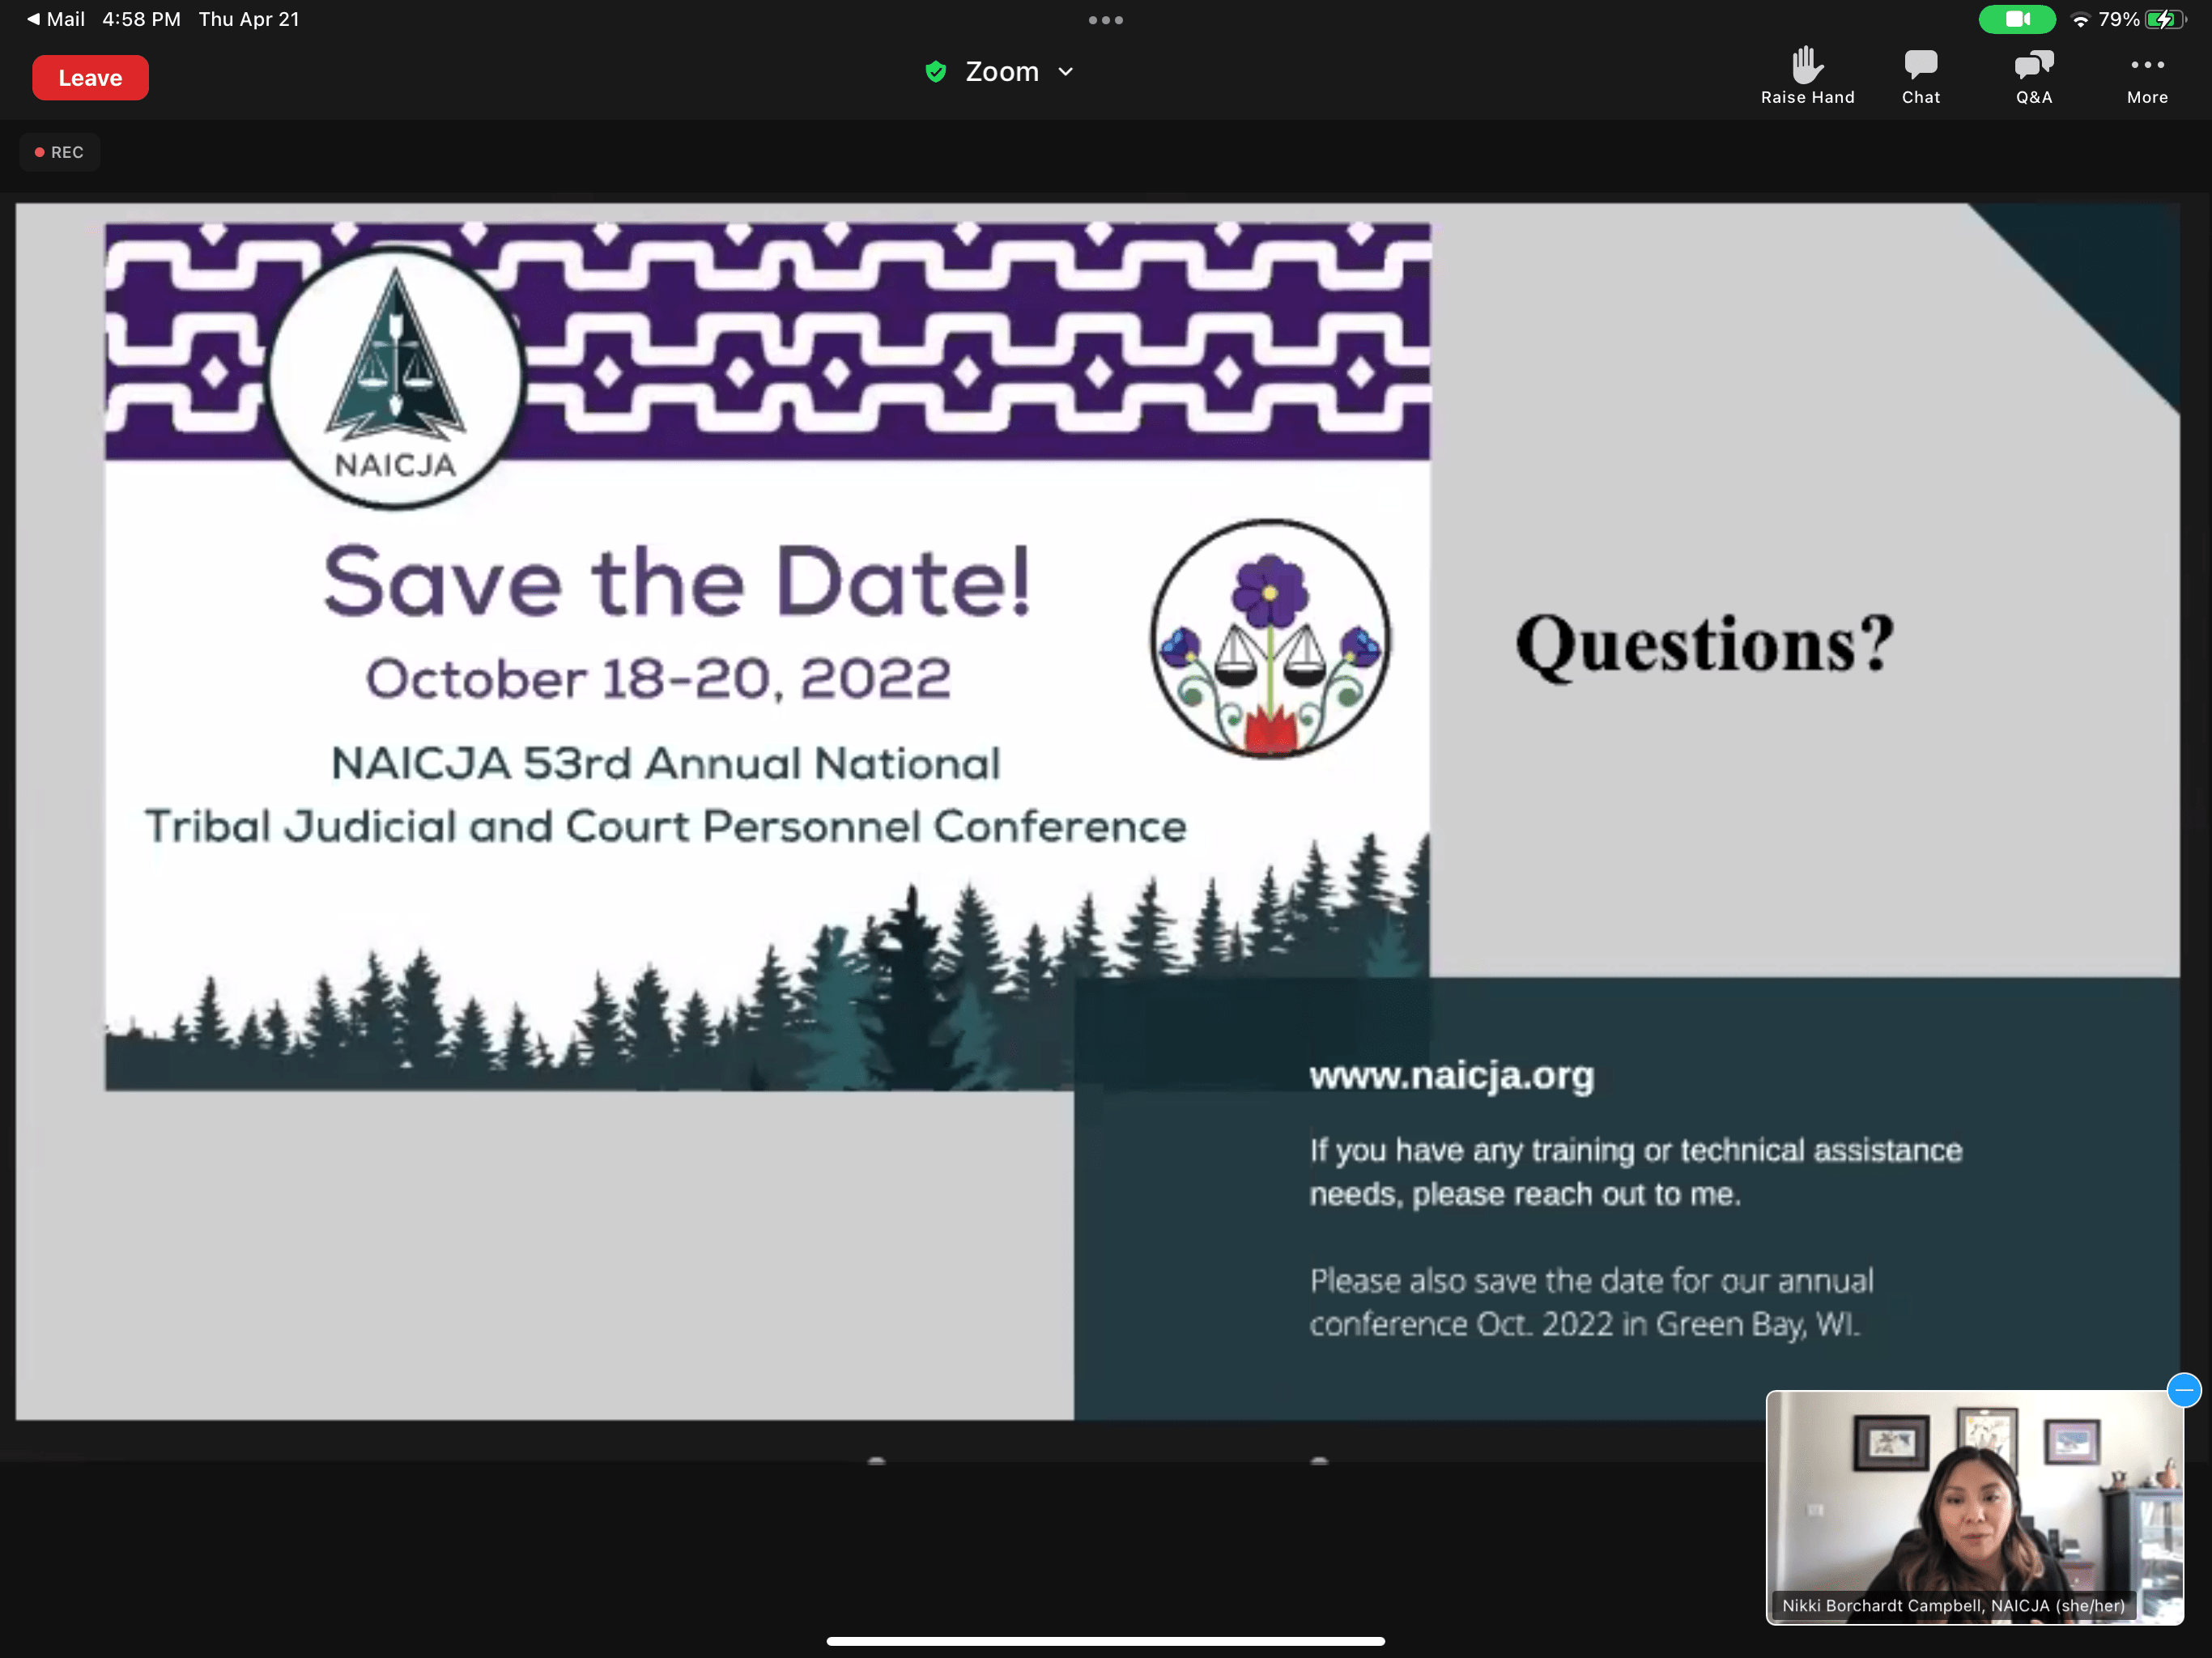Click the Raise Hand icon
Image resolution: width=2212 pixels, height=1658 pixels.
tap(1806, 66)
